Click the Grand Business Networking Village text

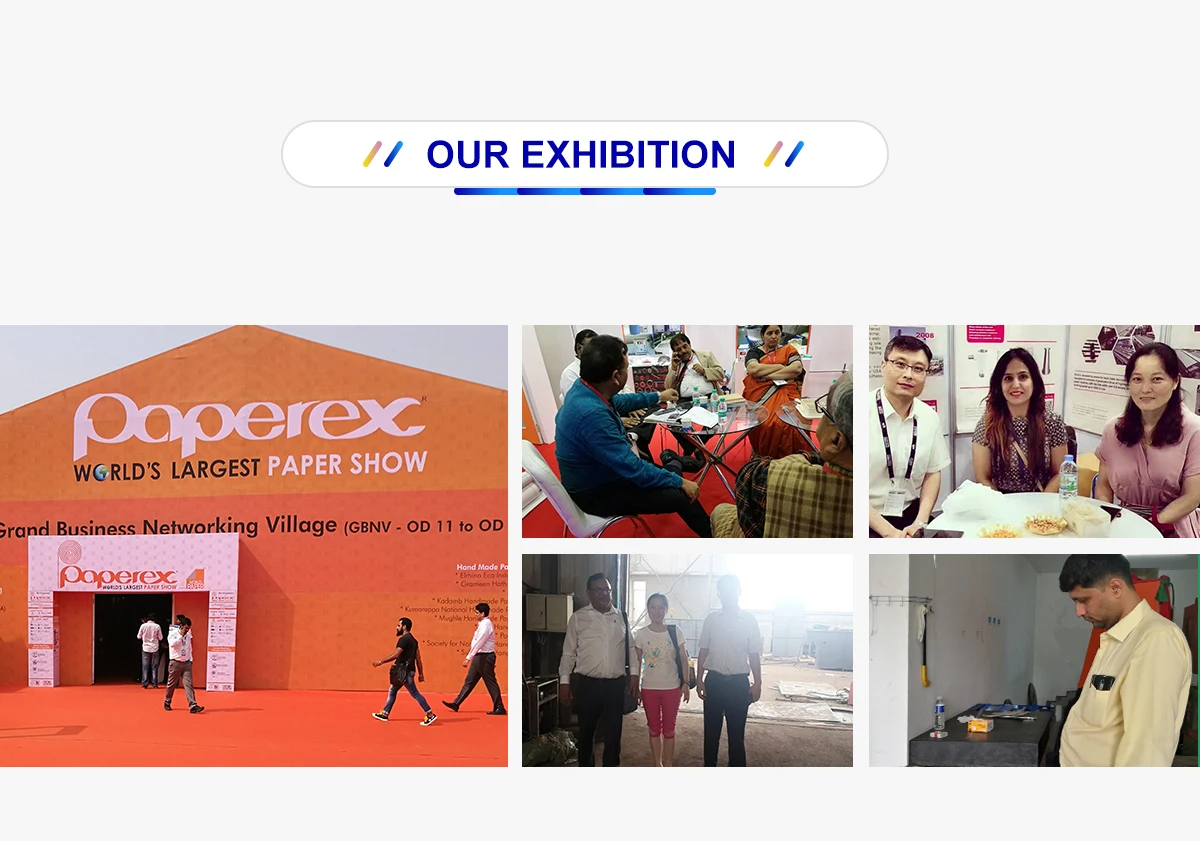coord(170,527)
